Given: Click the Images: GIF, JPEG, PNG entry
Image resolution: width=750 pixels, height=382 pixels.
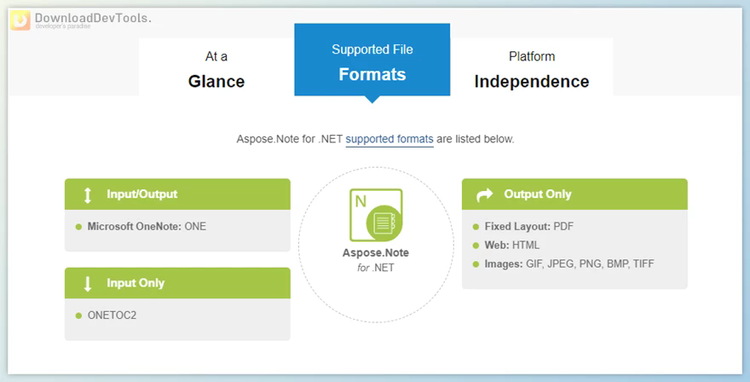Looking at the screenshot, I should click(x=569, y=264).
